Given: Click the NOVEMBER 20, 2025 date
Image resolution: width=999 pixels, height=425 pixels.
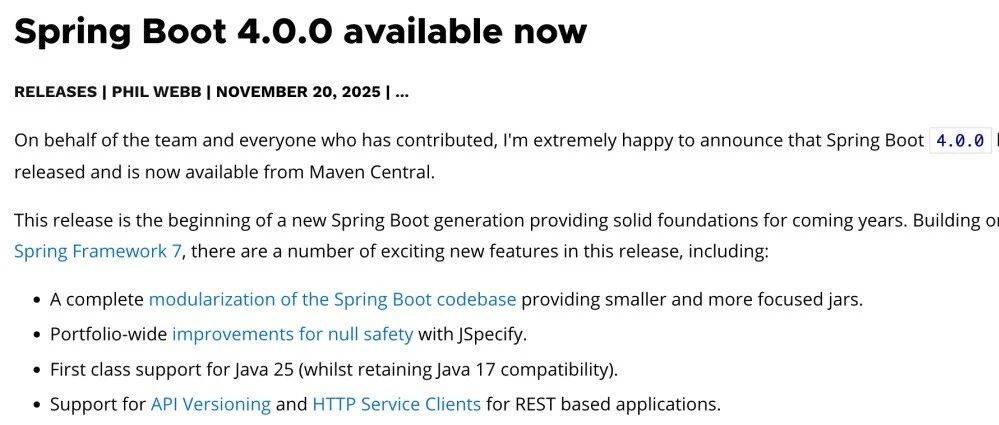Looking at the screenshot, I should (298, 92).
